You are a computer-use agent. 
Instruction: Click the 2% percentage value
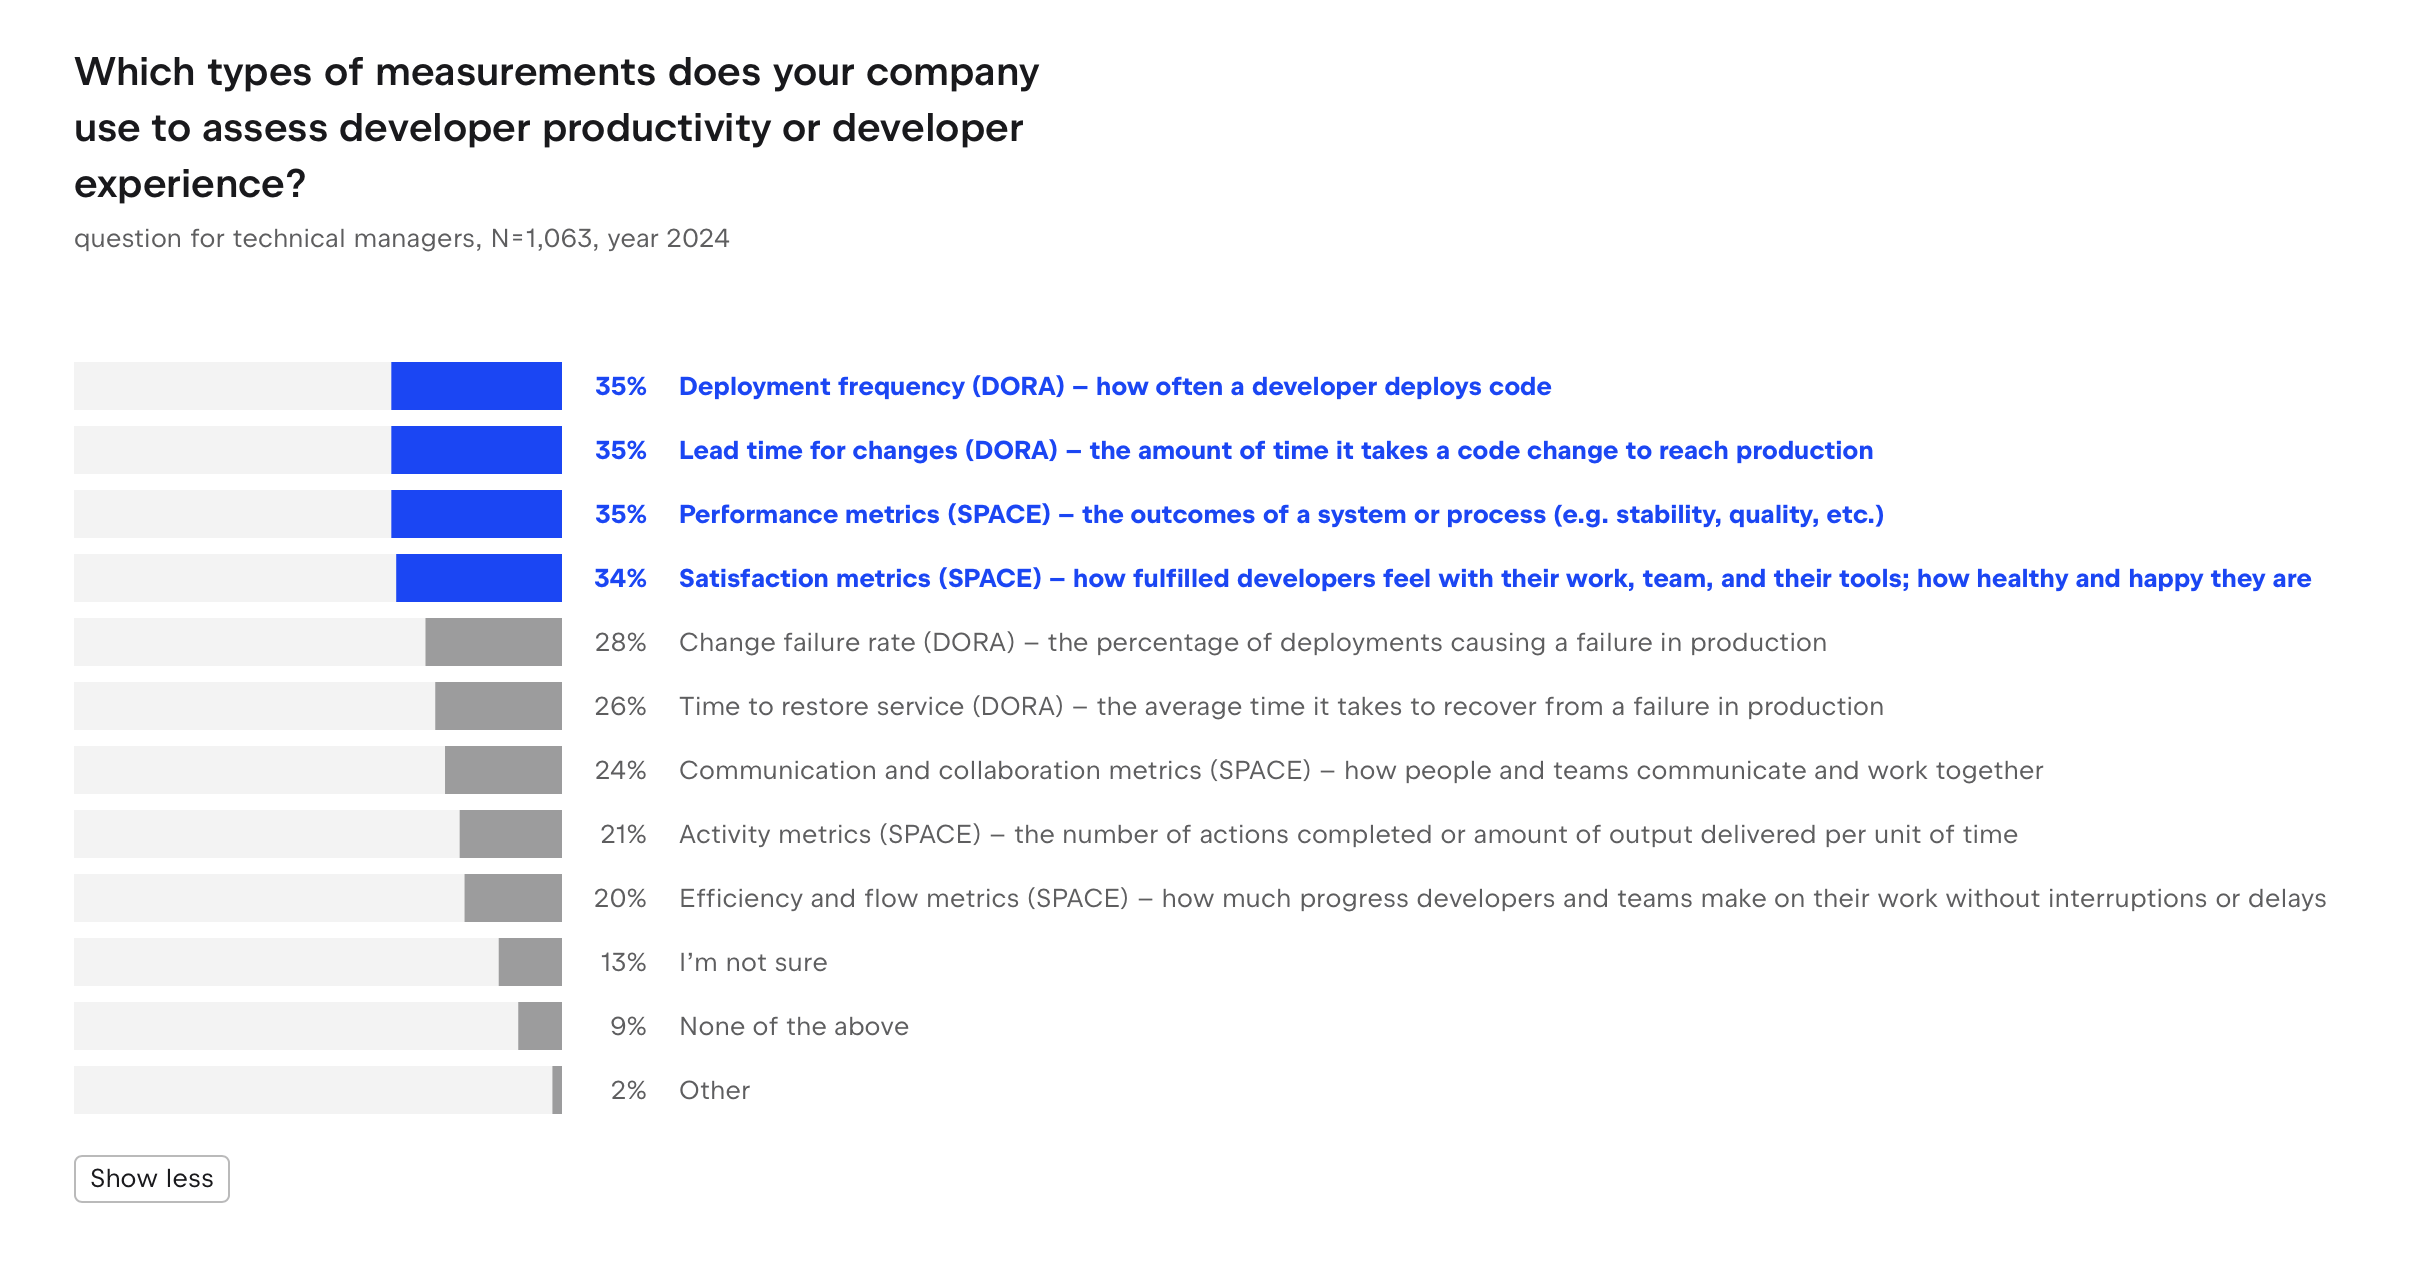628,1090
